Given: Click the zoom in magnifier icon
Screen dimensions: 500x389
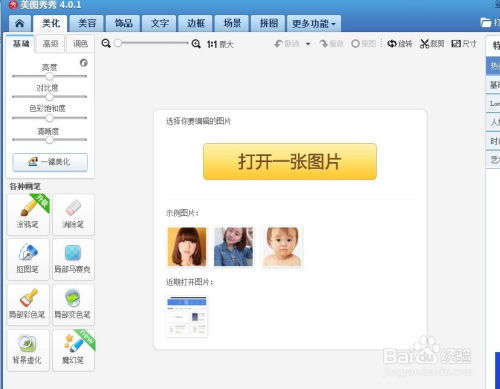Looking at the screenshot, I should 196,44.
